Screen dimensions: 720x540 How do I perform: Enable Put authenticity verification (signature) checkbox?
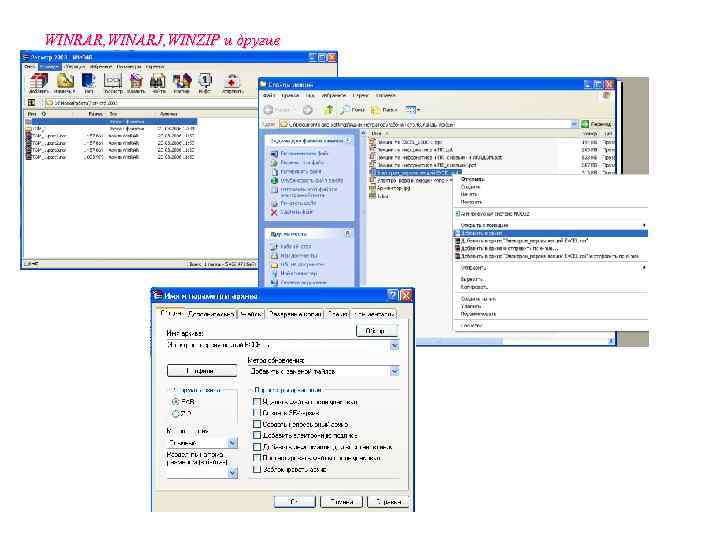(257, 435)
